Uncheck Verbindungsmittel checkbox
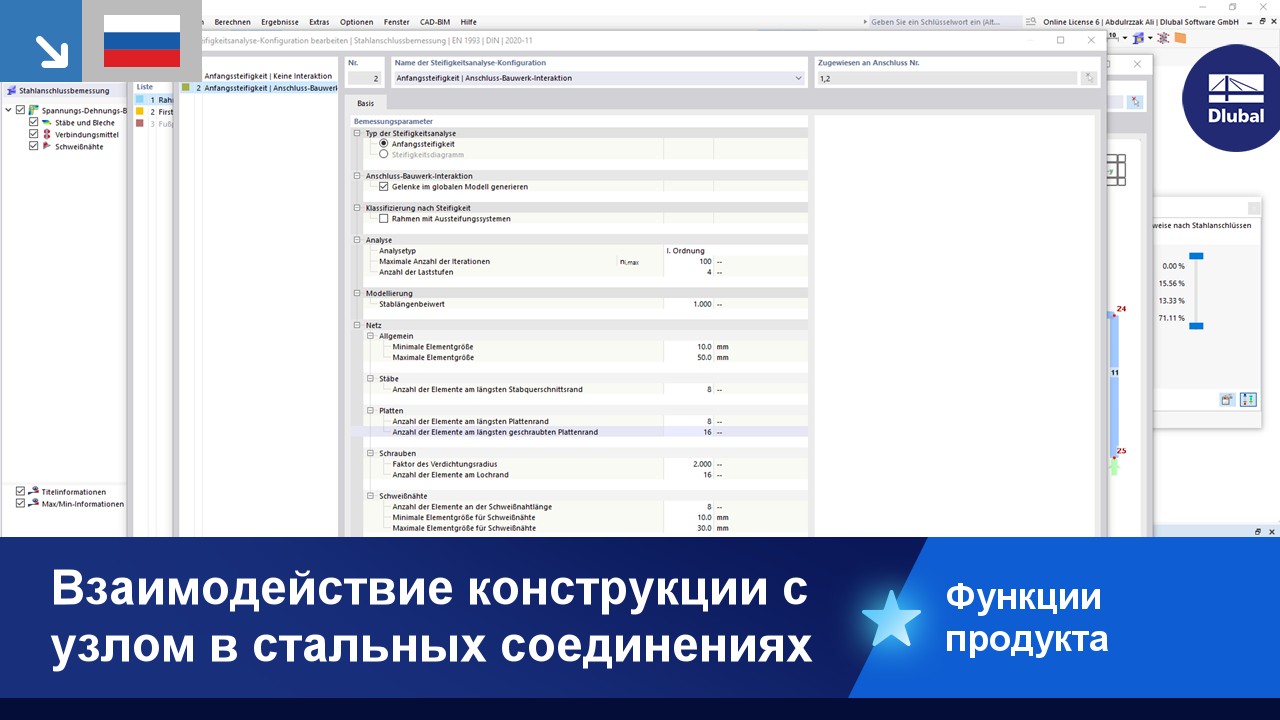 [34, 134]
